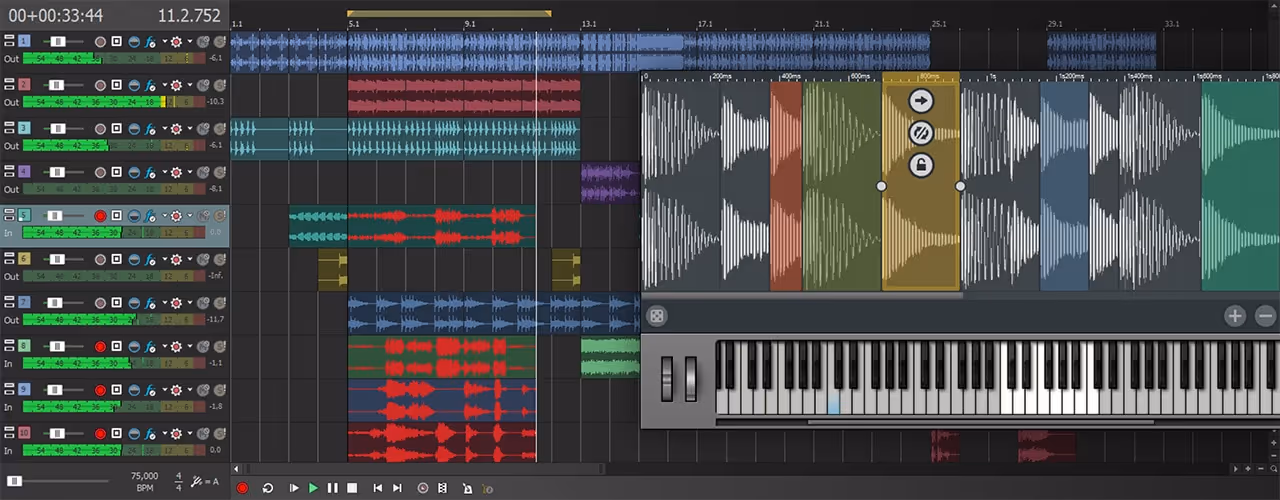This screenshot has height=500, width=1280.
Task: Select the purple track 4 number badge
Action: (x=24, y=172)
